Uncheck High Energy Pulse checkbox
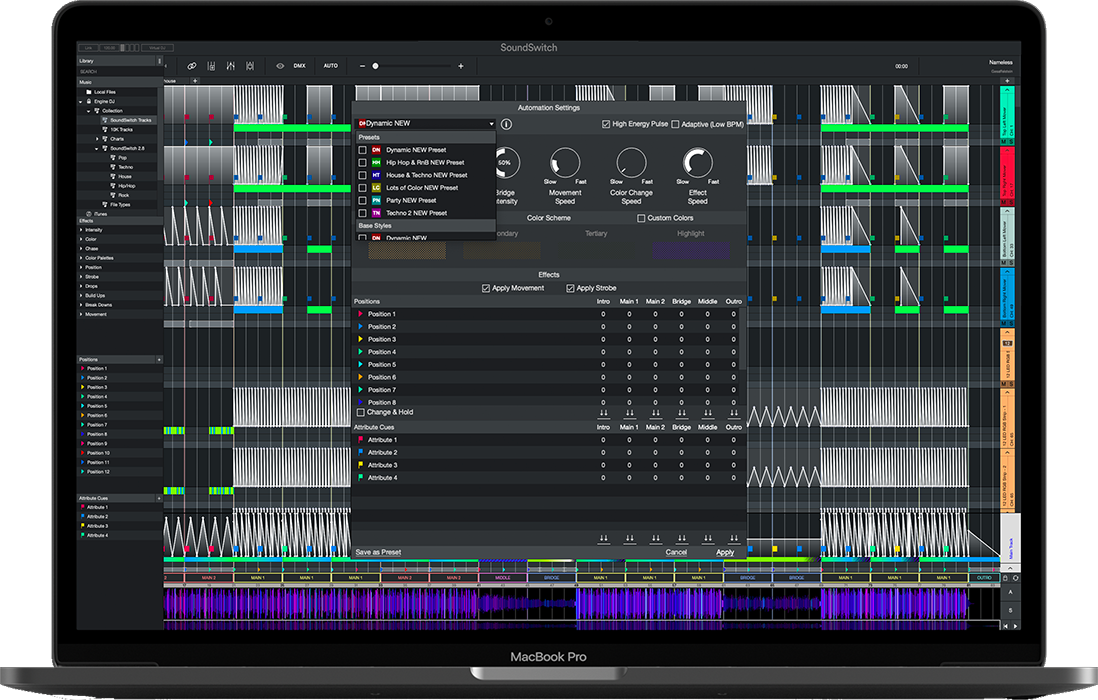The height and width of the screenshot is (700, 1098). (606, 124)
